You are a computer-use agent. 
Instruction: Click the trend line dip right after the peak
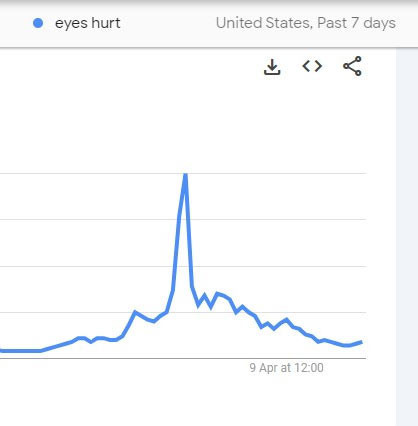pyautogui.click(x=198, y=304)
